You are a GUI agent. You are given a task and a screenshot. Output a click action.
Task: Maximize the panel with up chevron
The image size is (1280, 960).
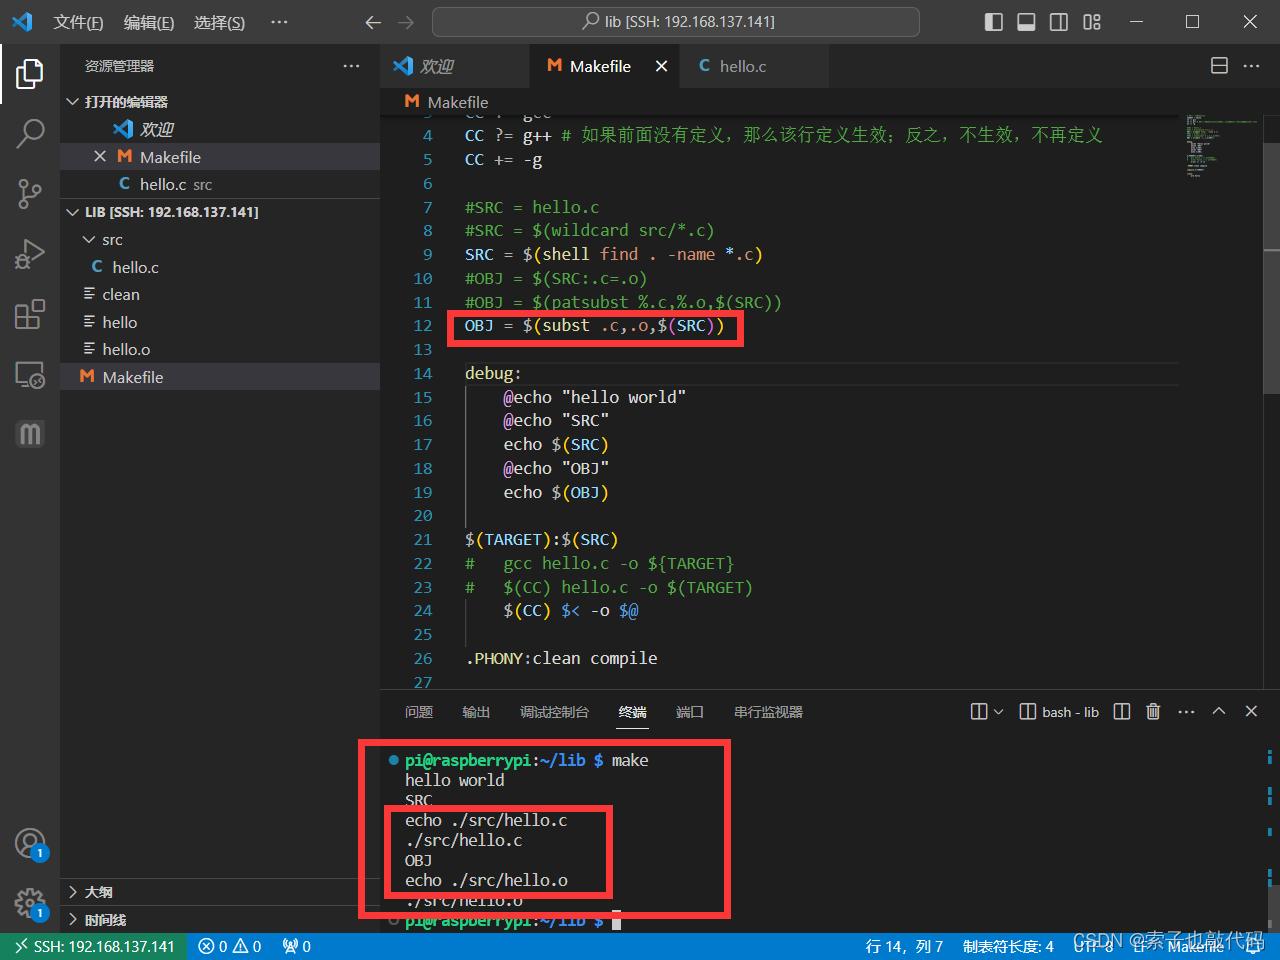pos(1219,711)
